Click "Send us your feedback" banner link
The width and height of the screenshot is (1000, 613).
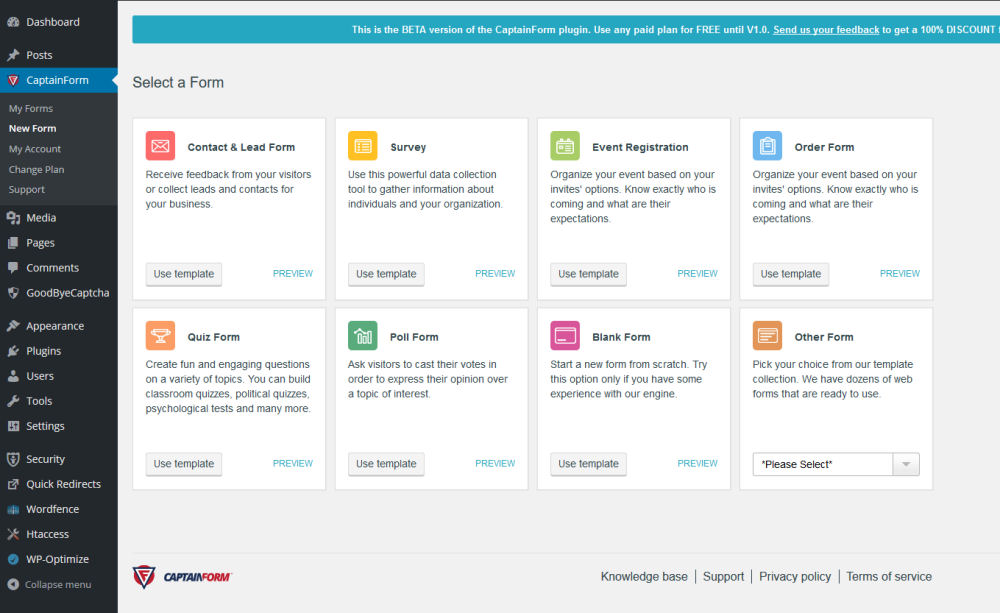826,29
